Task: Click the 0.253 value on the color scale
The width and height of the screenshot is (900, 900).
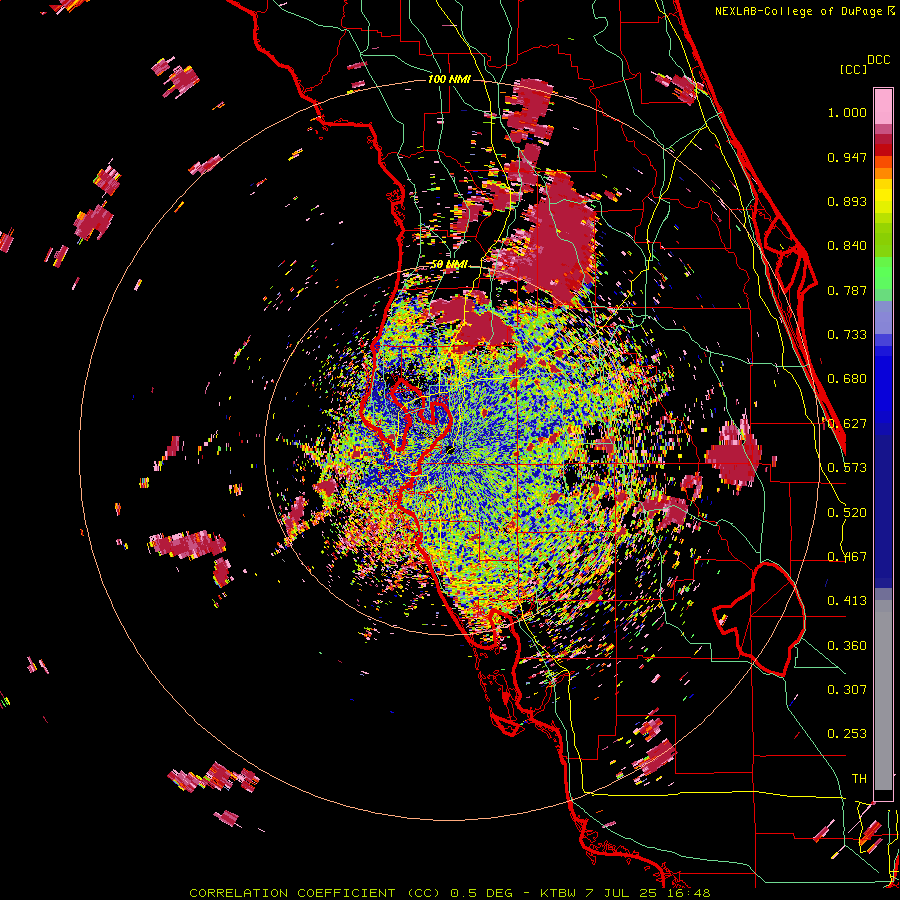Action: (847, 734)
